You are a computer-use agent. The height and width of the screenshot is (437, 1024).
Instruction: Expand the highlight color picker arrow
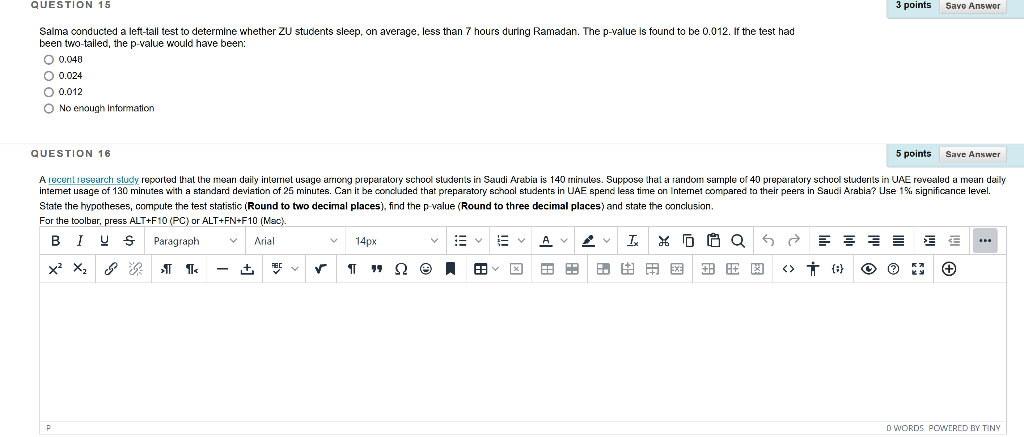click(606, 241)
